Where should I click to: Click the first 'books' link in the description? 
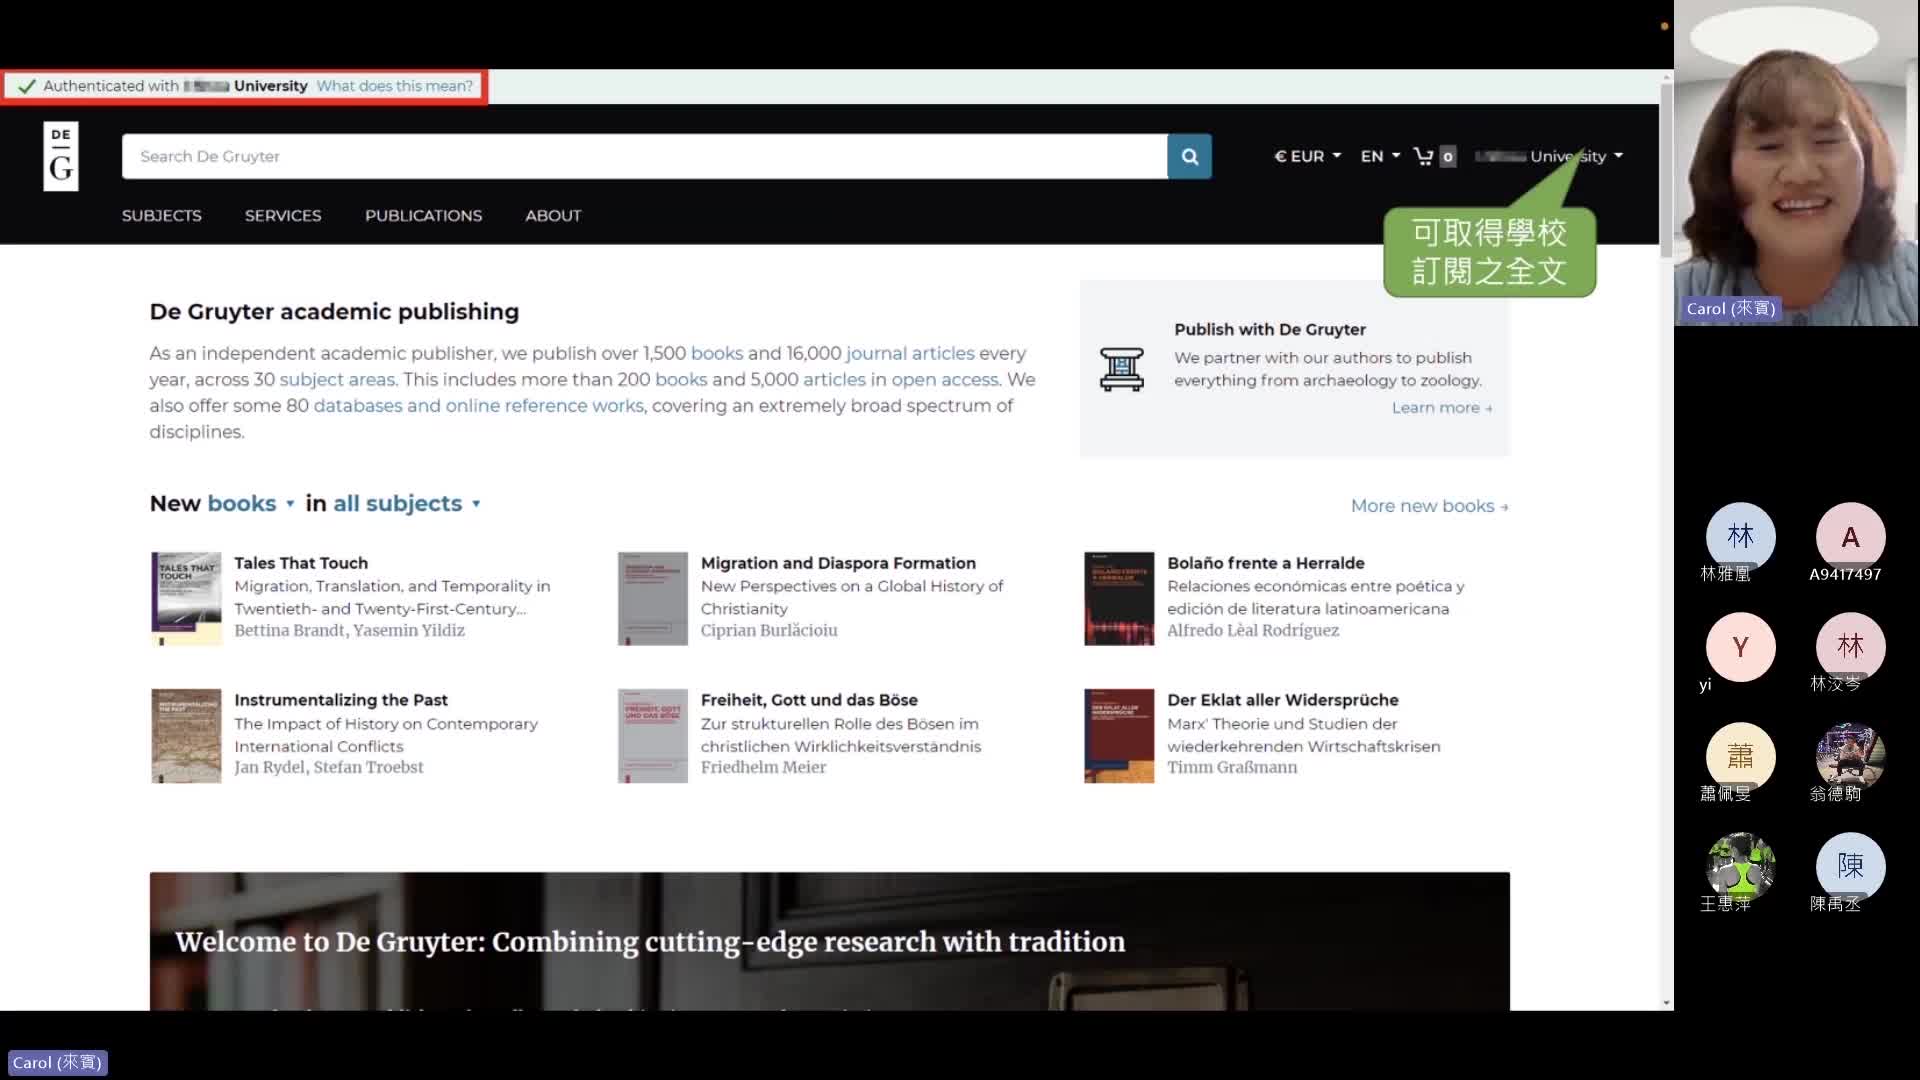tap(717, 353)
